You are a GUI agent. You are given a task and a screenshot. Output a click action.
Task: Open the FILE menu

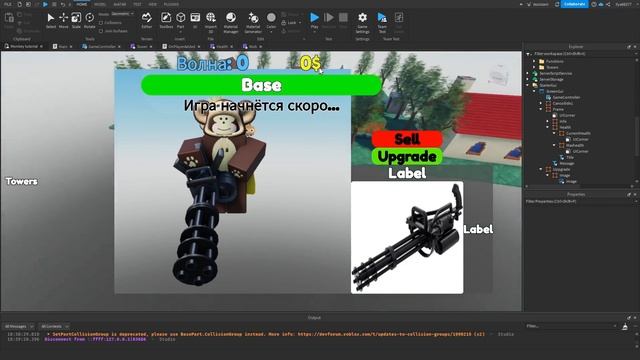click(8, 4)
